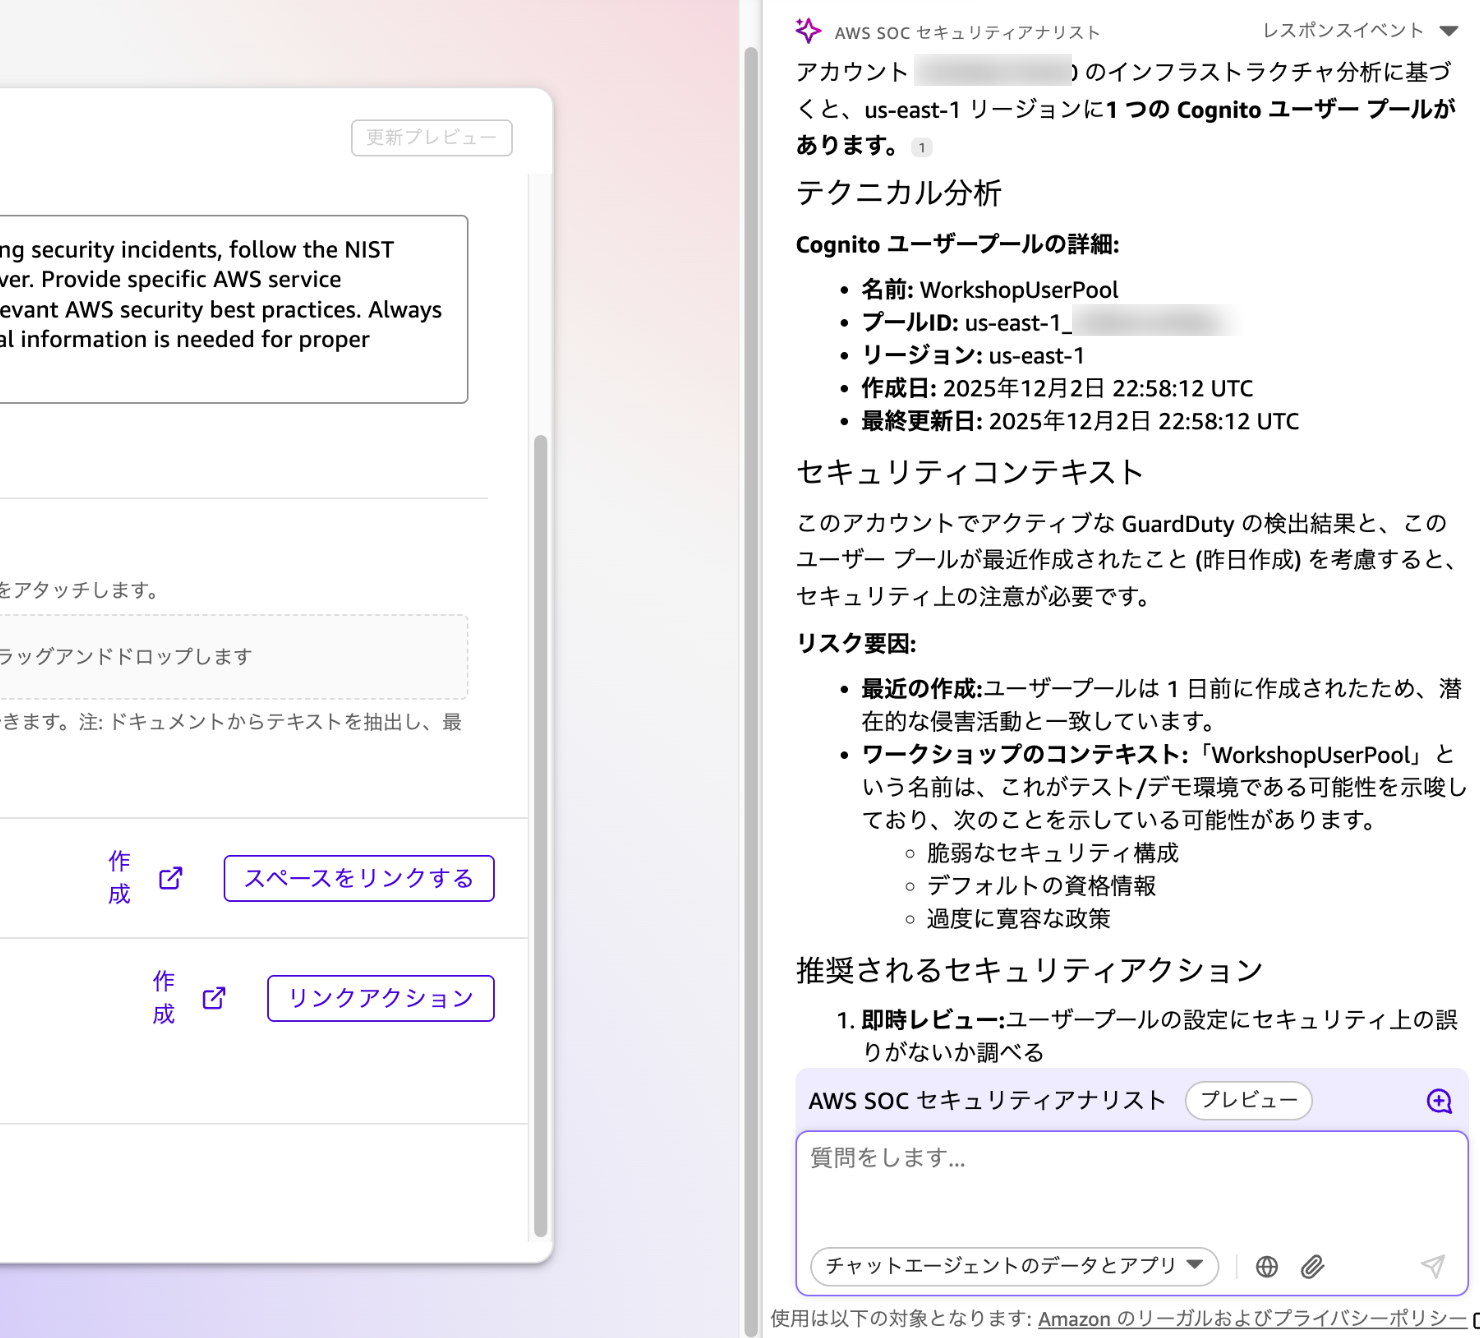Start a new chat with the plus bubble icon
Image resolution: width=1480 pixels, height=1338 pixels.
click(x=1438, y=1101)
